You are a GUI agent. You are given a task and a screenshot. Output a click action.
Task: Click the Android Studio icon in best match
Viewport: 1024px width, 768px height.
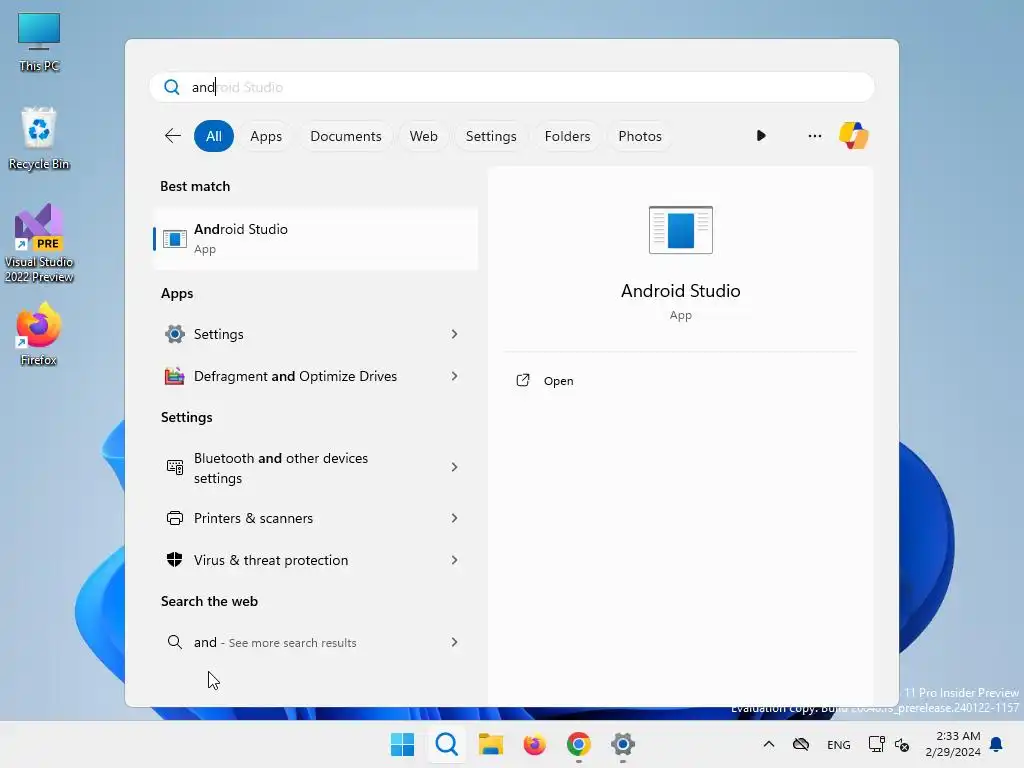coord(174,239)
